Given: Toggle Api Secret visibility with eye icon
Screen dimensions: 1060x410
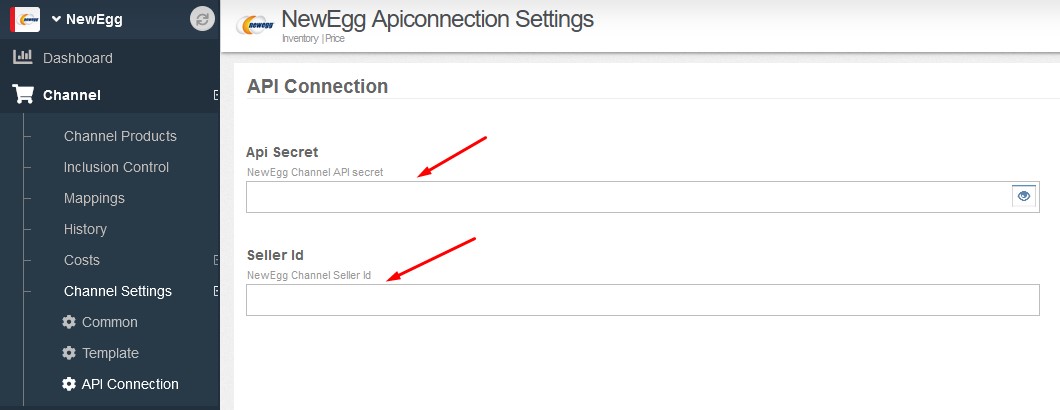Looking at the screenshot, I should point(1023,196).
